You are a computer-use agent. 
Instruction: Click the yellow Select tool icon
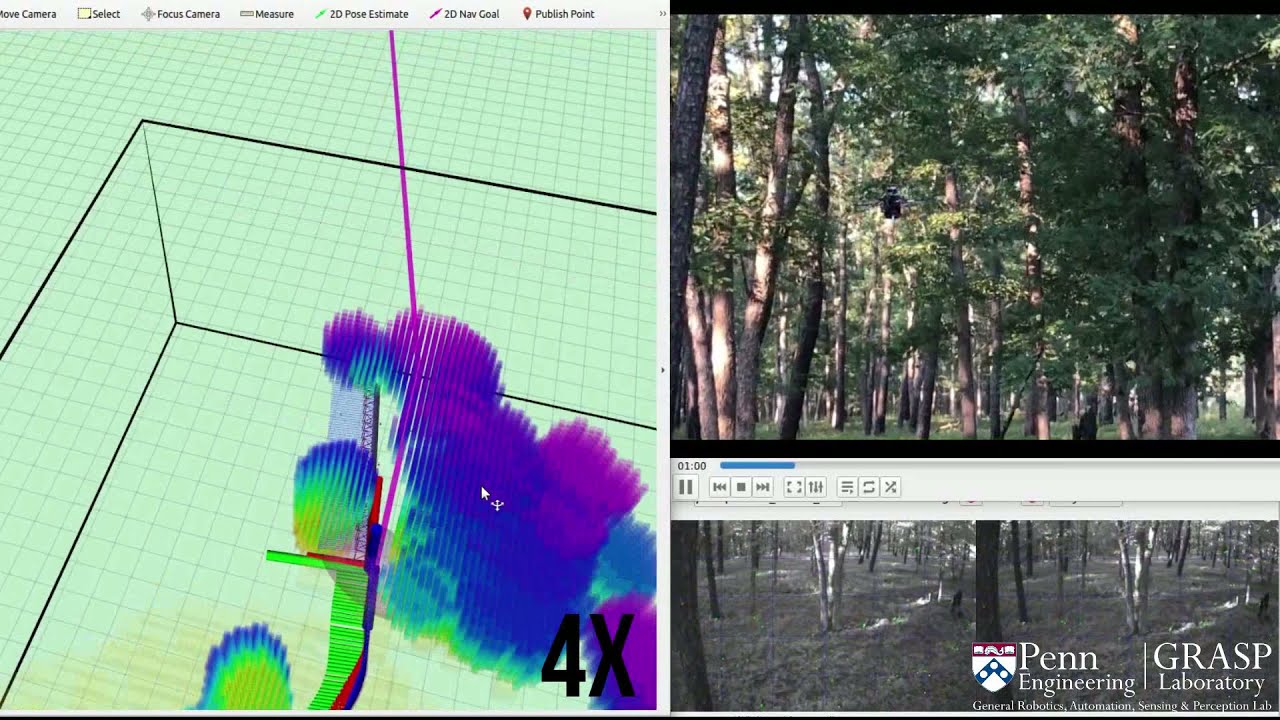[84, 14]
